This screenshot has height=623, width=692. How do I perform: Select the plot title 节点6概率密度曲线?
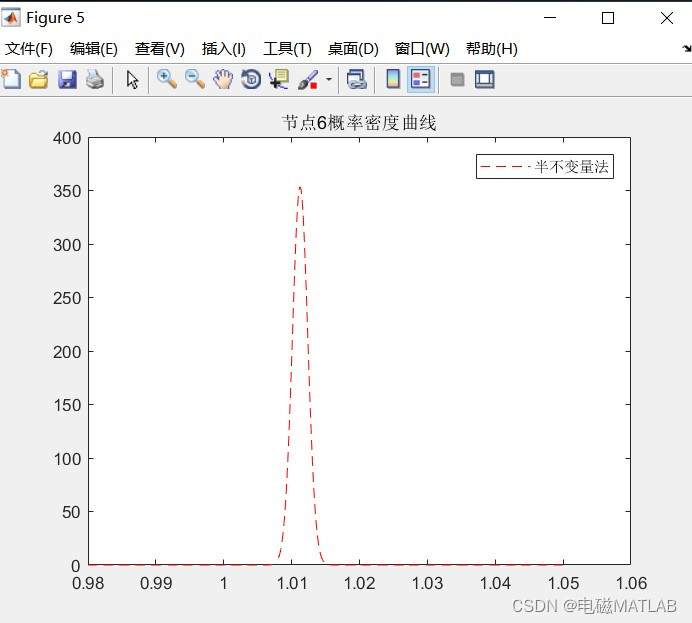(359, 123)
